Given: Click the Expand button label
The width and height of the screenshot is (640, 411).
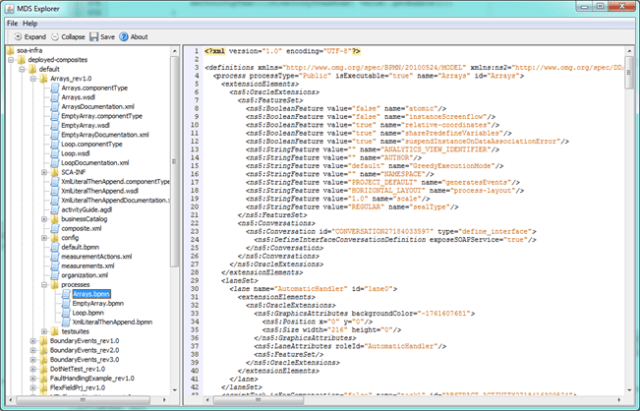Looking at the screenshot, I should pyautogui.click(x=35, y=37).
